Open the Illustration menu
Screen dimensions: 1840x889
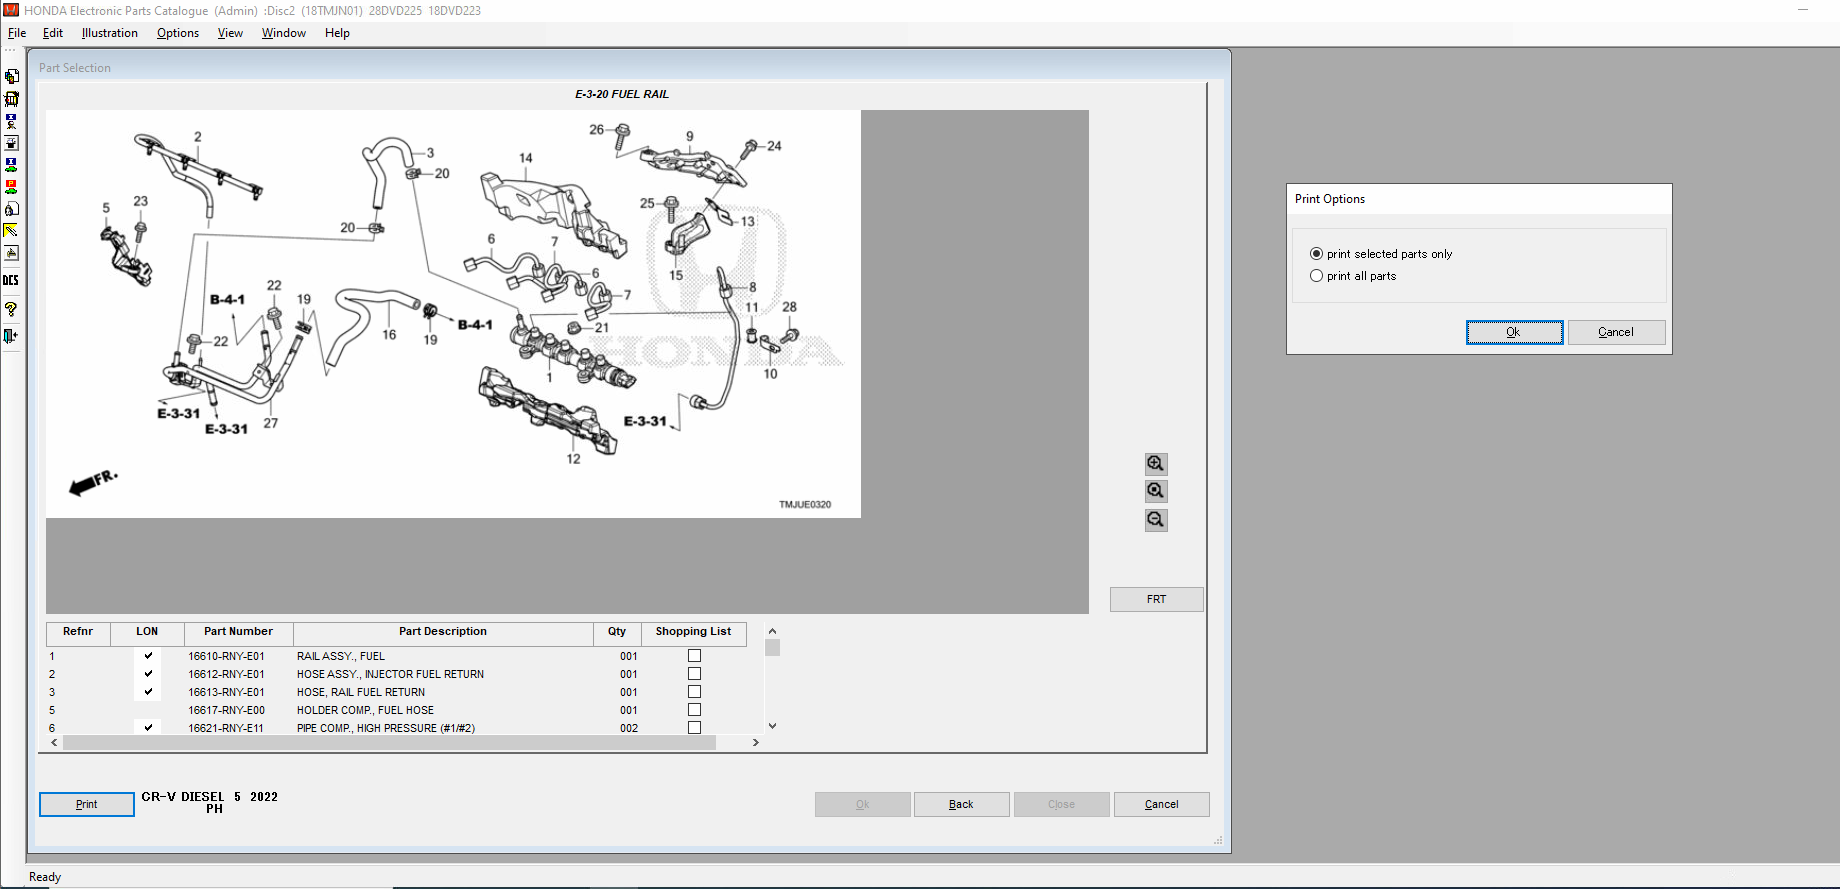[110, 33]
